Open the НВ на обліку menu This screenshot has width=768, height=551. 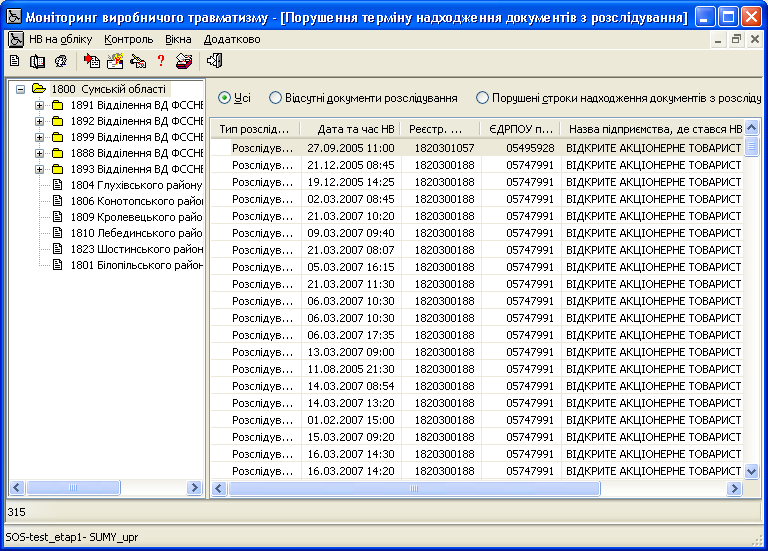pos(60,39)
